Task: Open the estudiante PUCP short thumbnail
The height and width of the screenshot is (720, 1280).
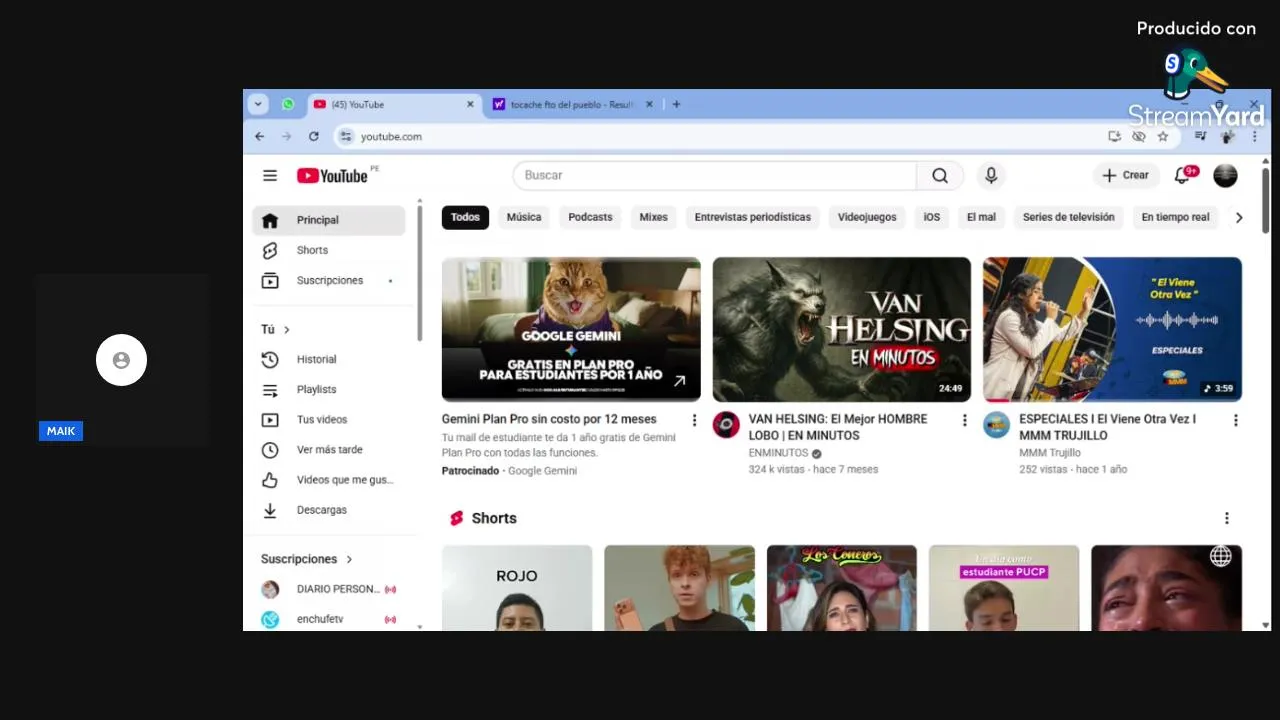Action: pos(1004,588)
